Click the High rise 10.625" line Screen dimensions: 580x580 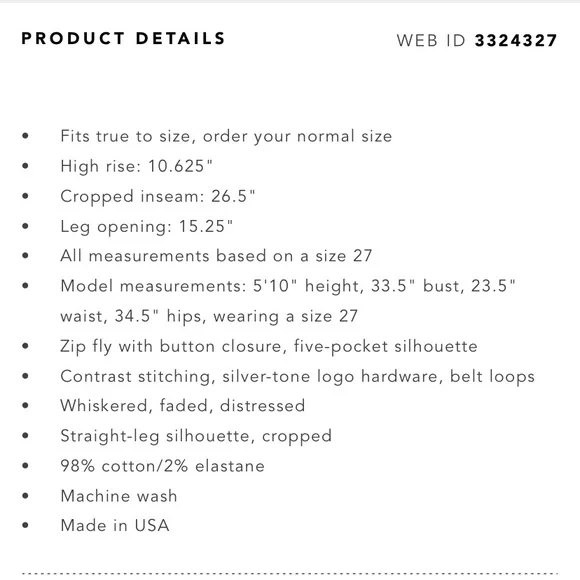136,166
